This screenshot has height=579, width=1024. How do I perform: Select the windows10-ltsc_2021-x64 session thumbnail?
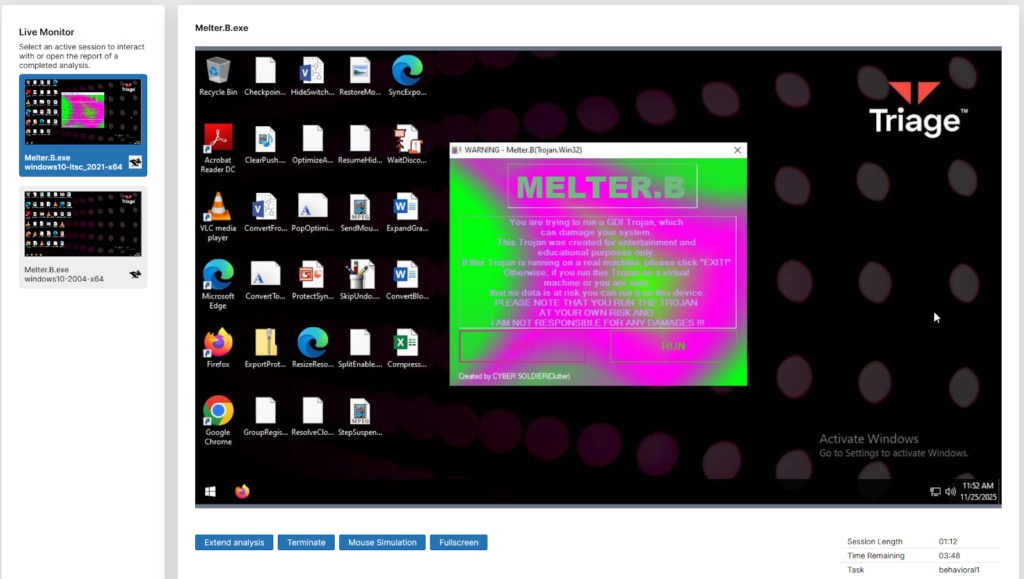coord(83,125)
